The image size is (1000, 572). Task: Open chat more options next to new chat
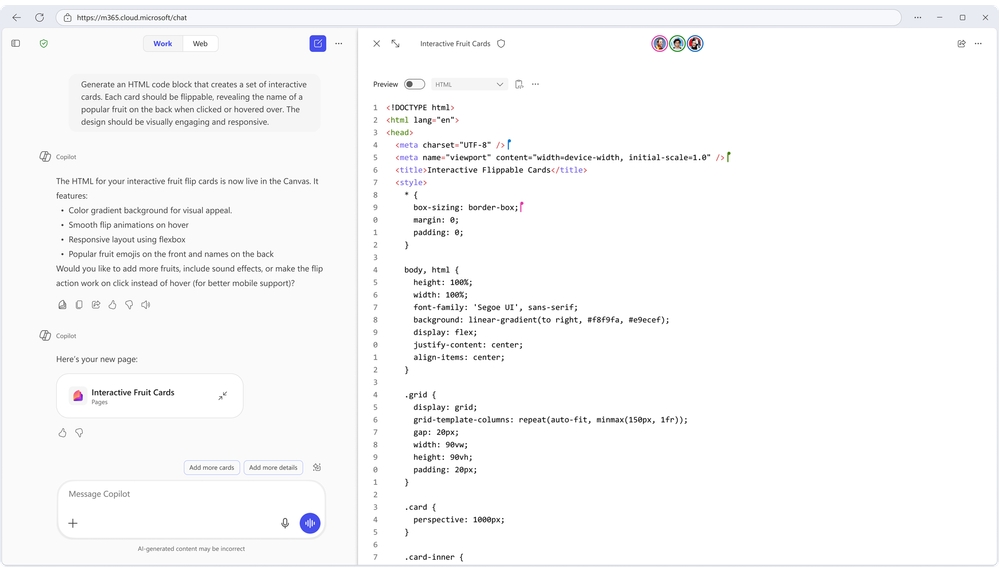tap(339, 43)
